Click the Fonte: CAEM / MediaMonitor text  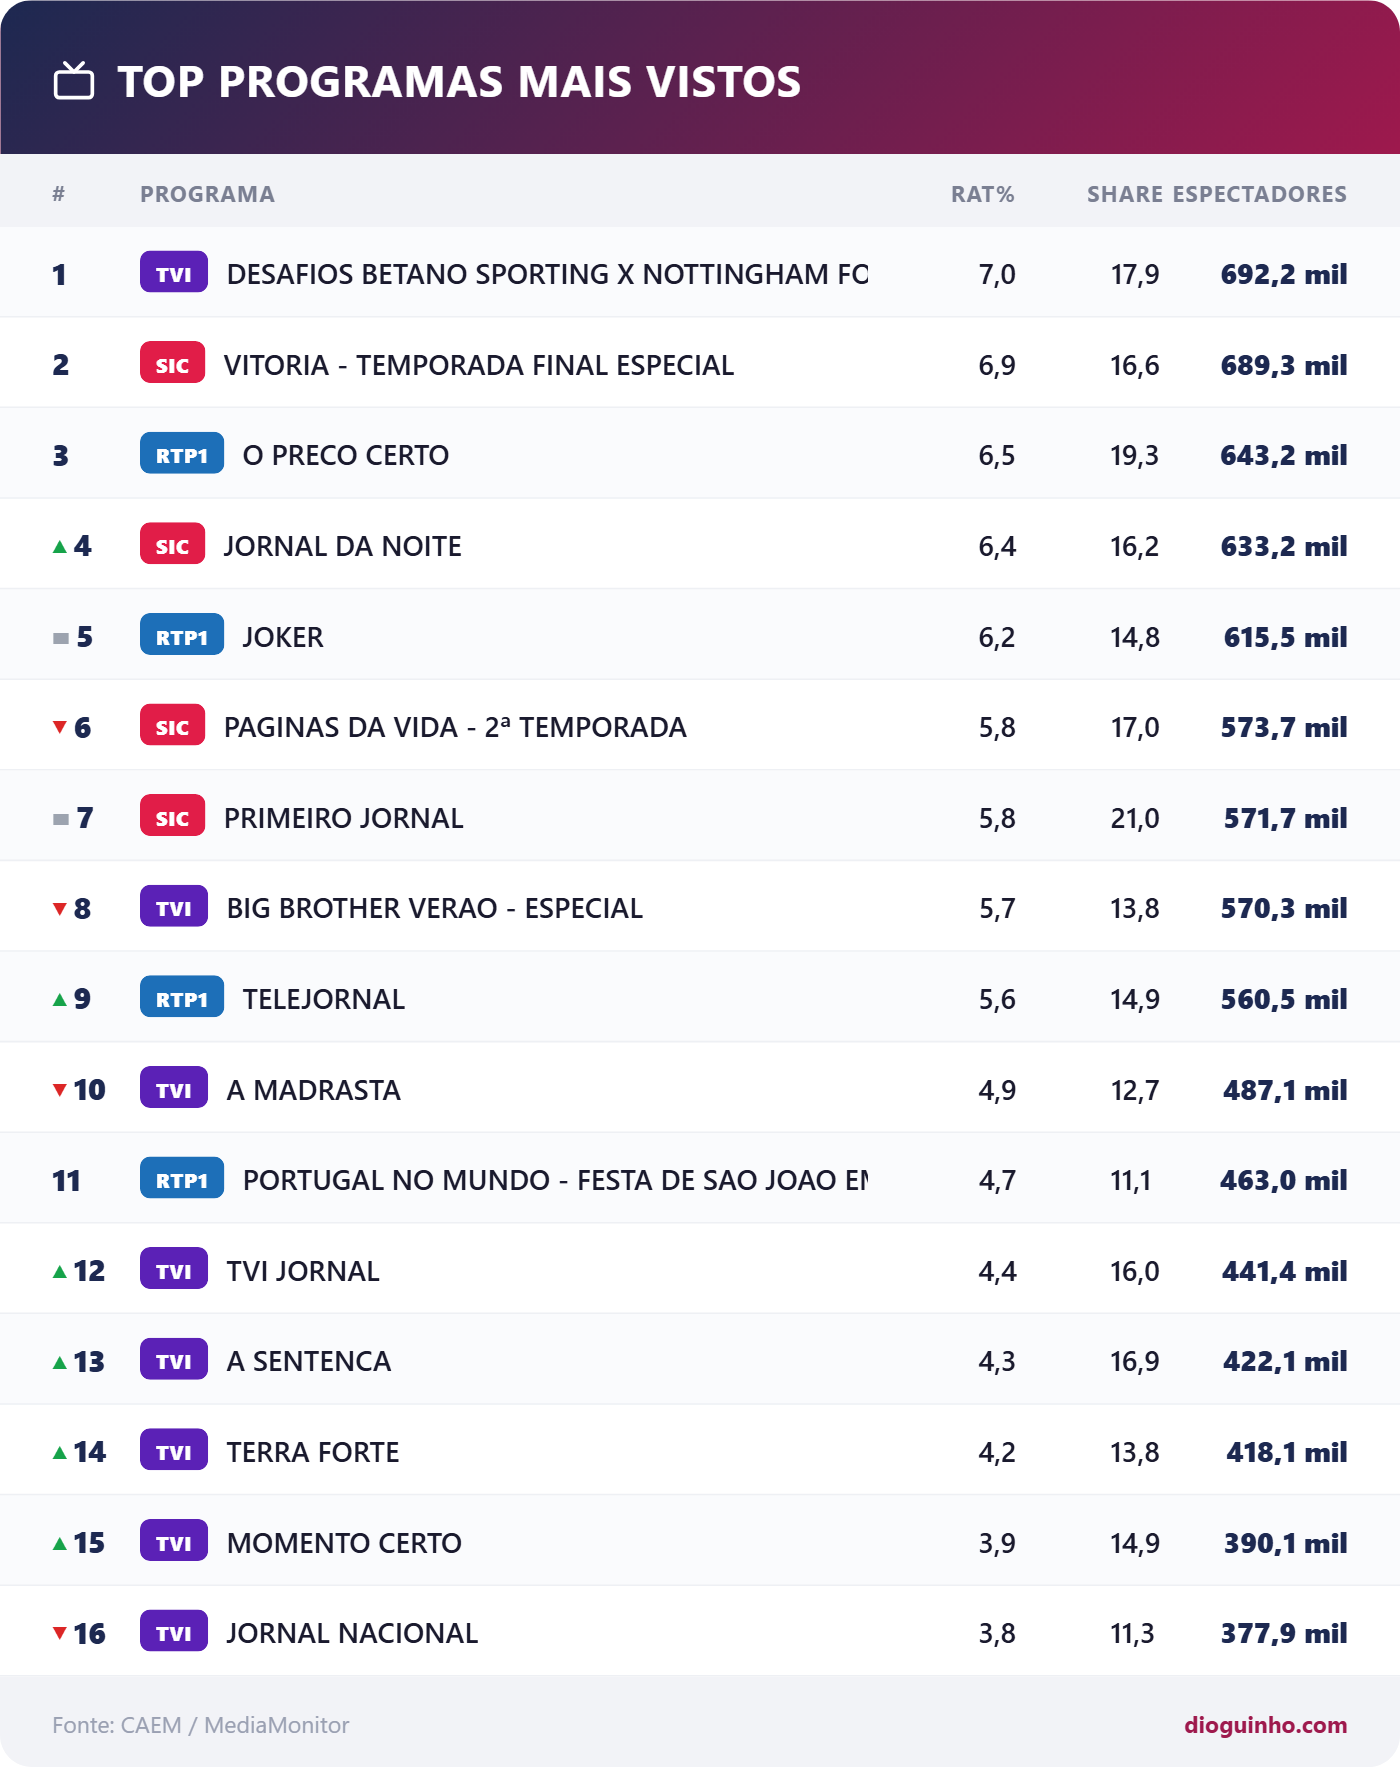(x=201, y=1725)
